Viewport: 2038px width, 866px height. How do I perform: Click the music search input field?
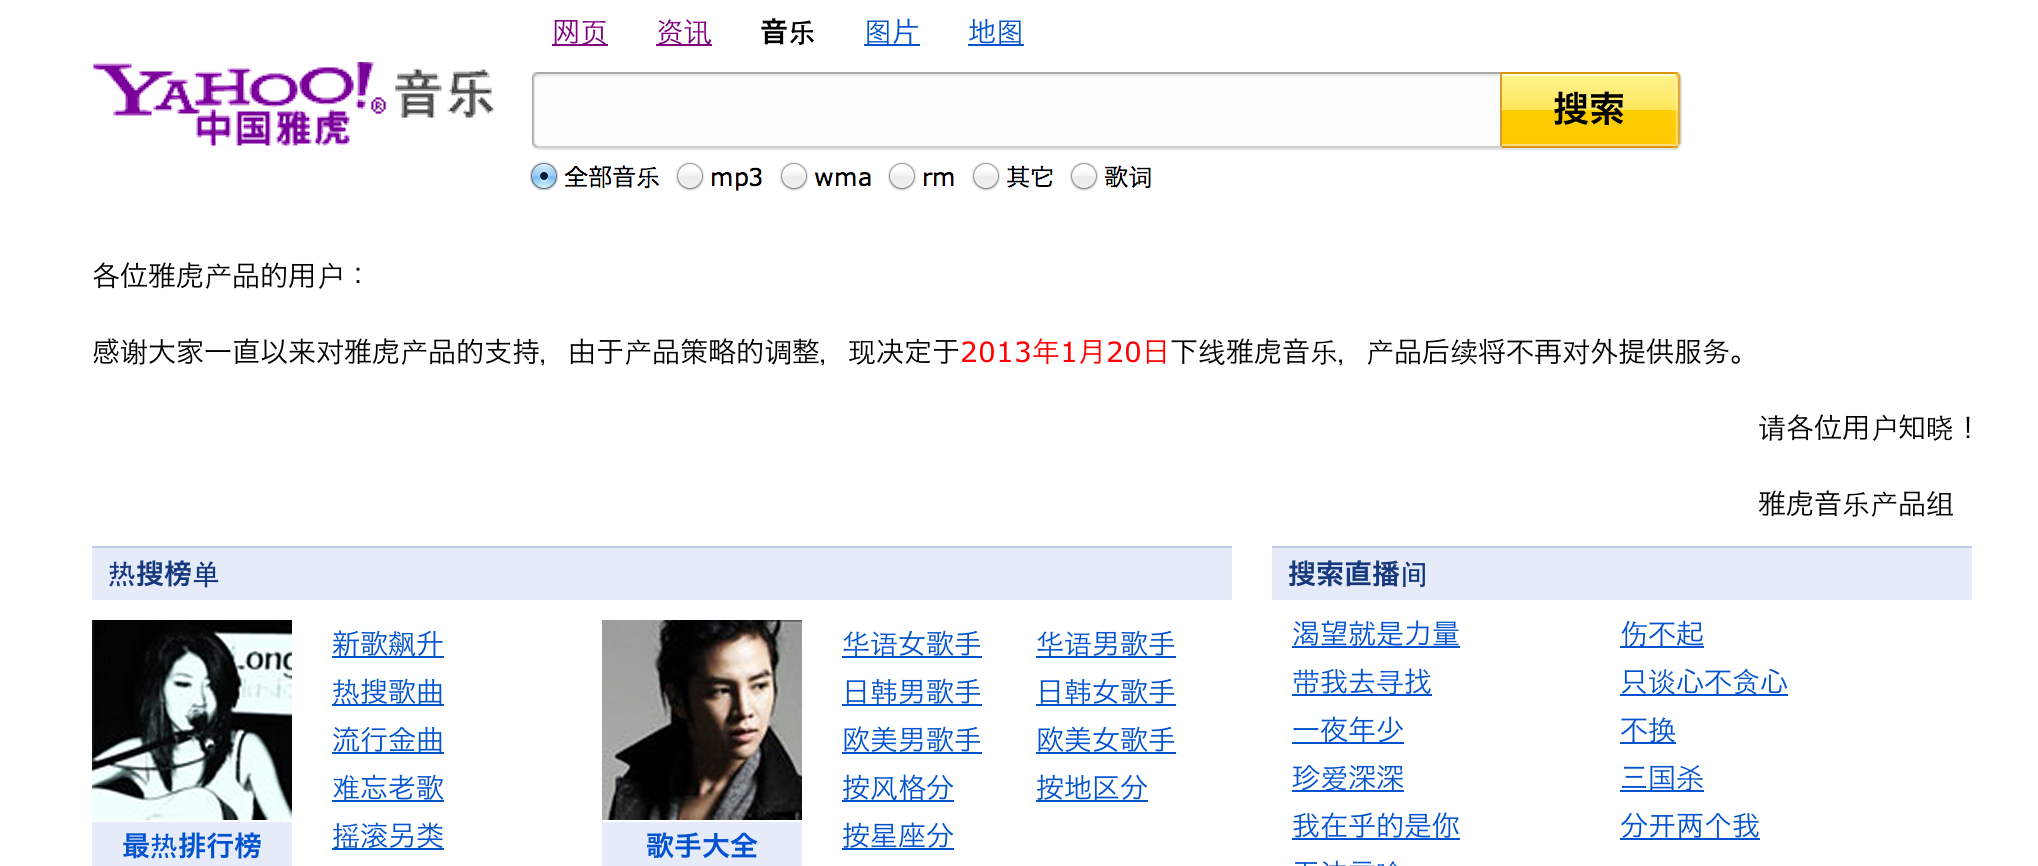click(x=1016, y=110)
